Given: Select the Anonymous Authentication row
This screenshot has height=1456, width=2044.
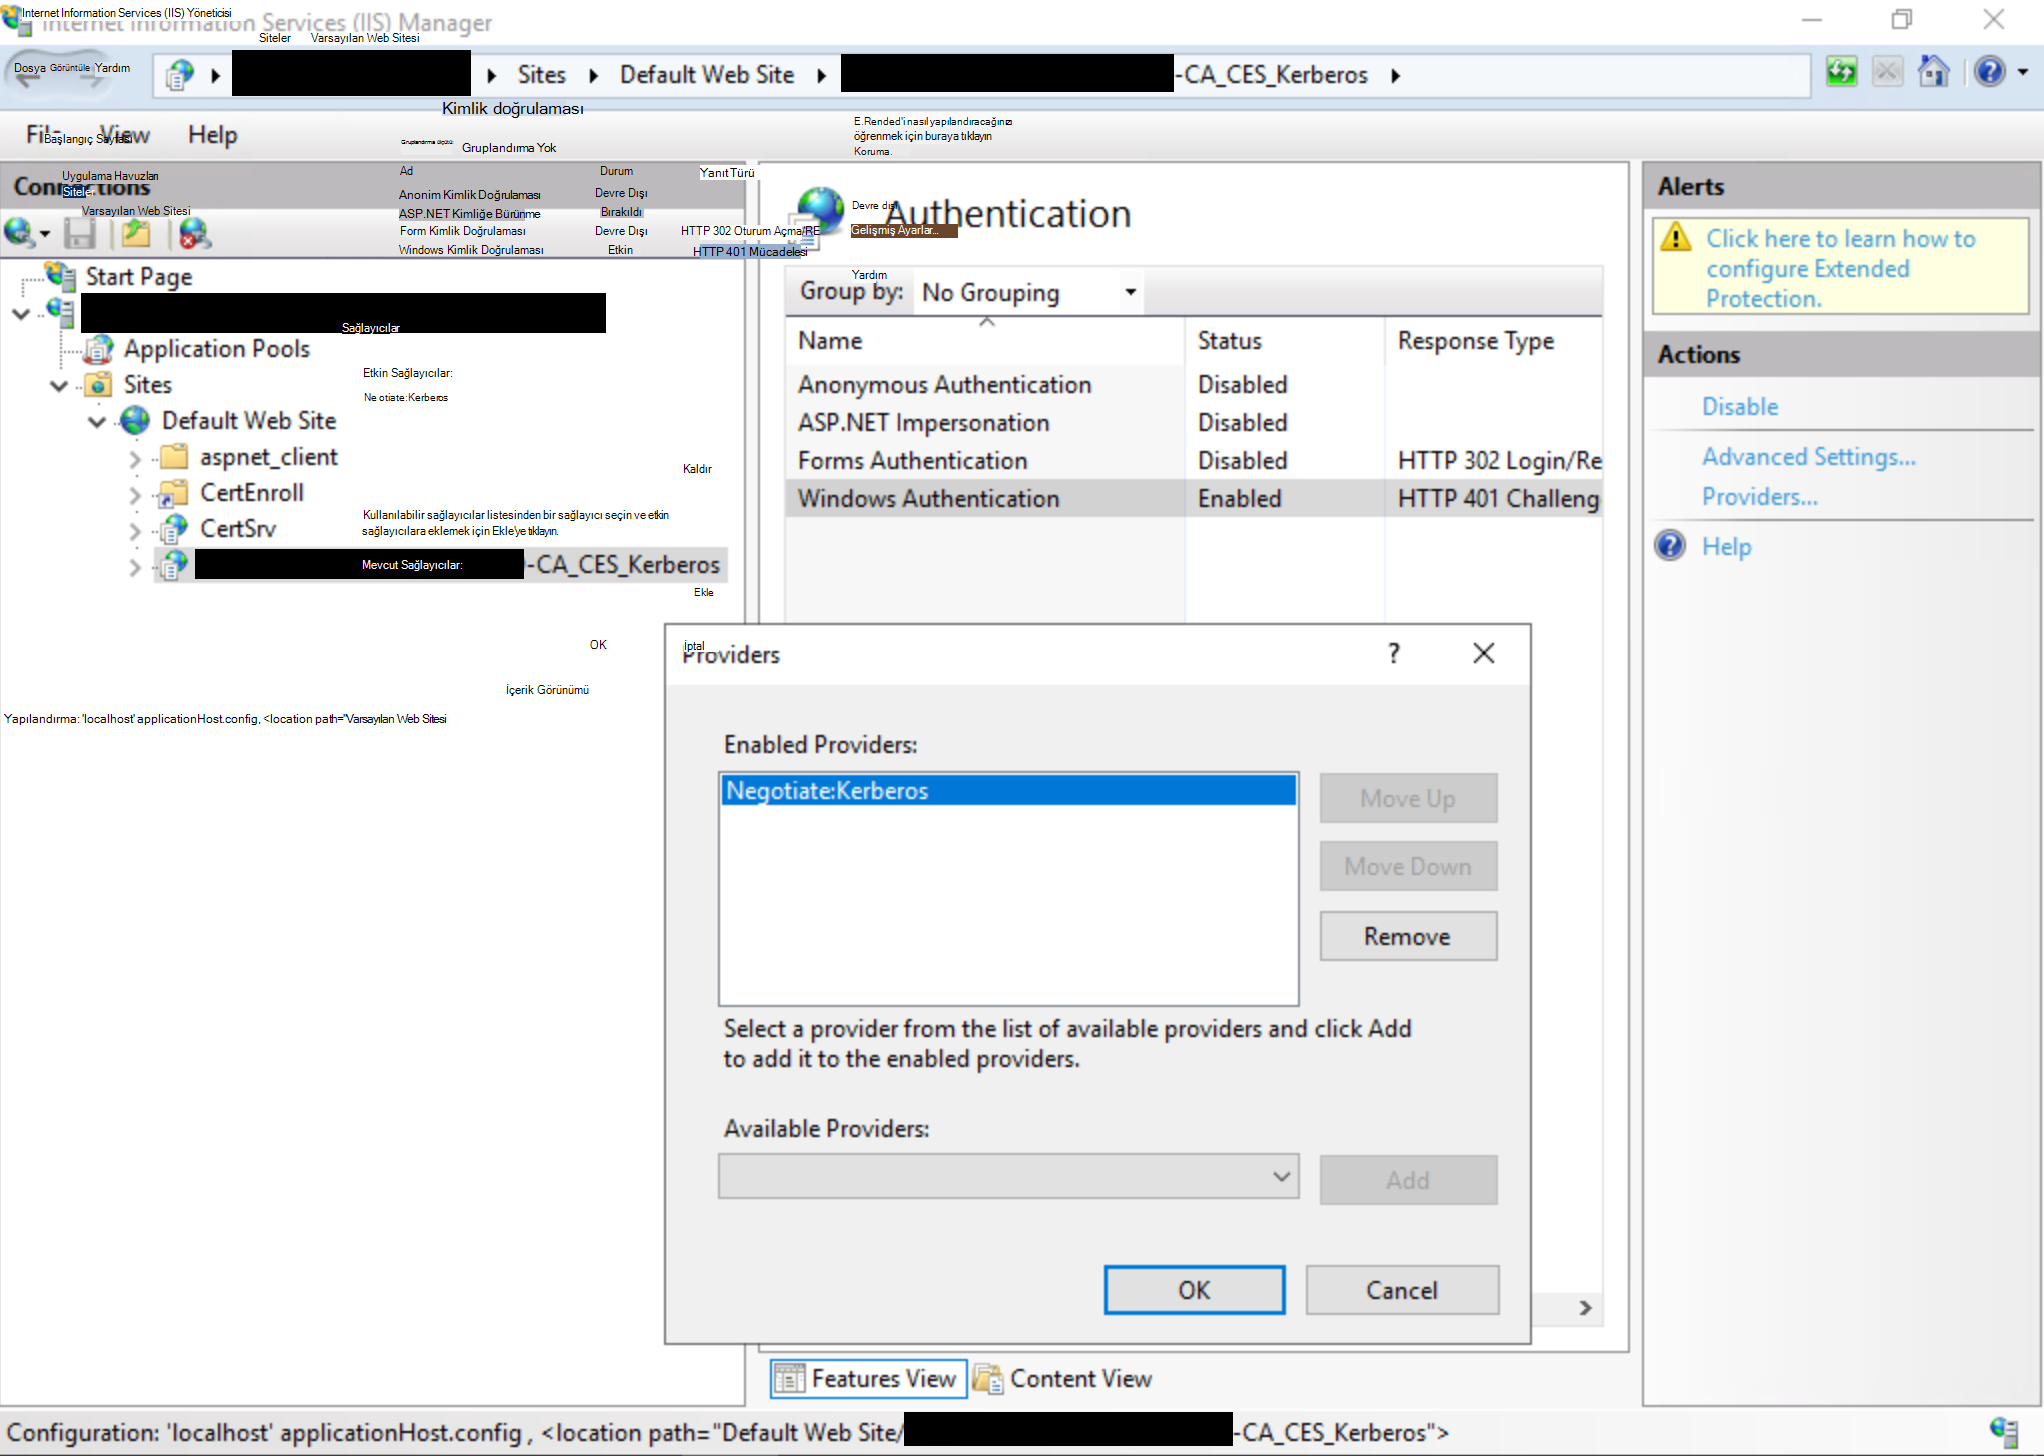Looking at the screenshot, I should [1194, 385].
